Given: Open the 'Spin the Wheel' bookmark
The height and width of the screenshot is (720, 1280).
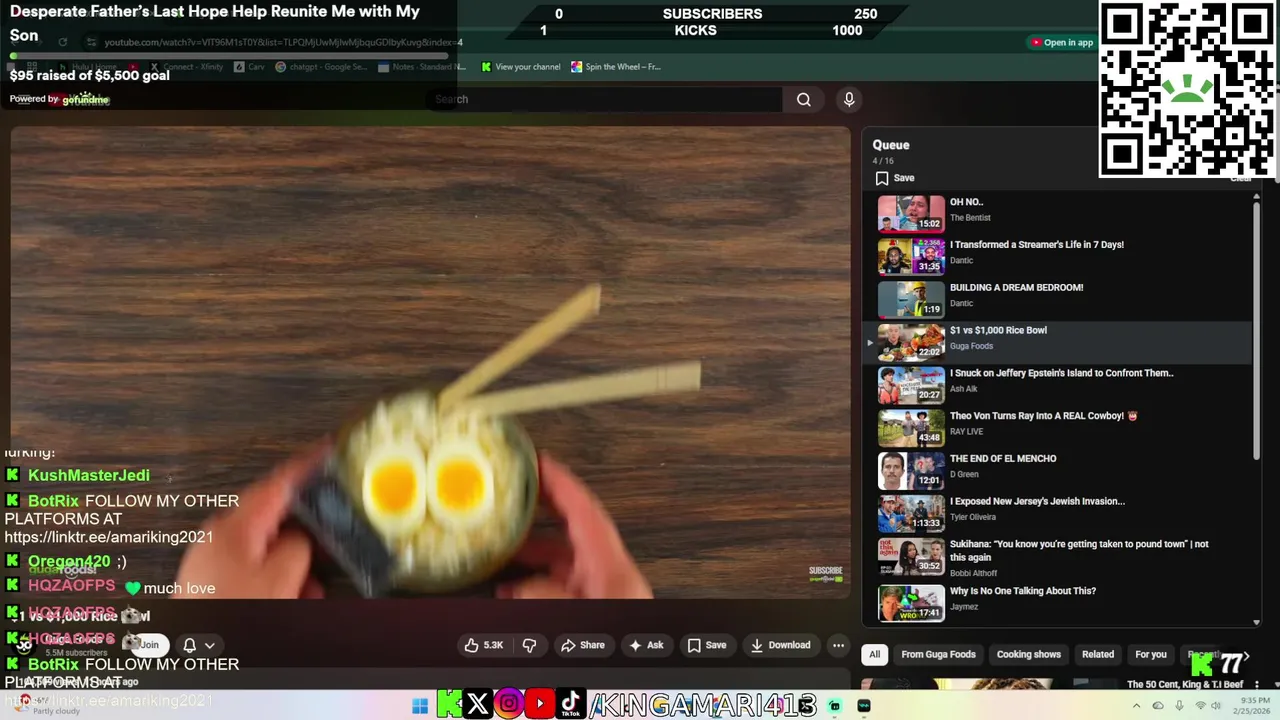Looking at the screenshot, I should [615, 67].
